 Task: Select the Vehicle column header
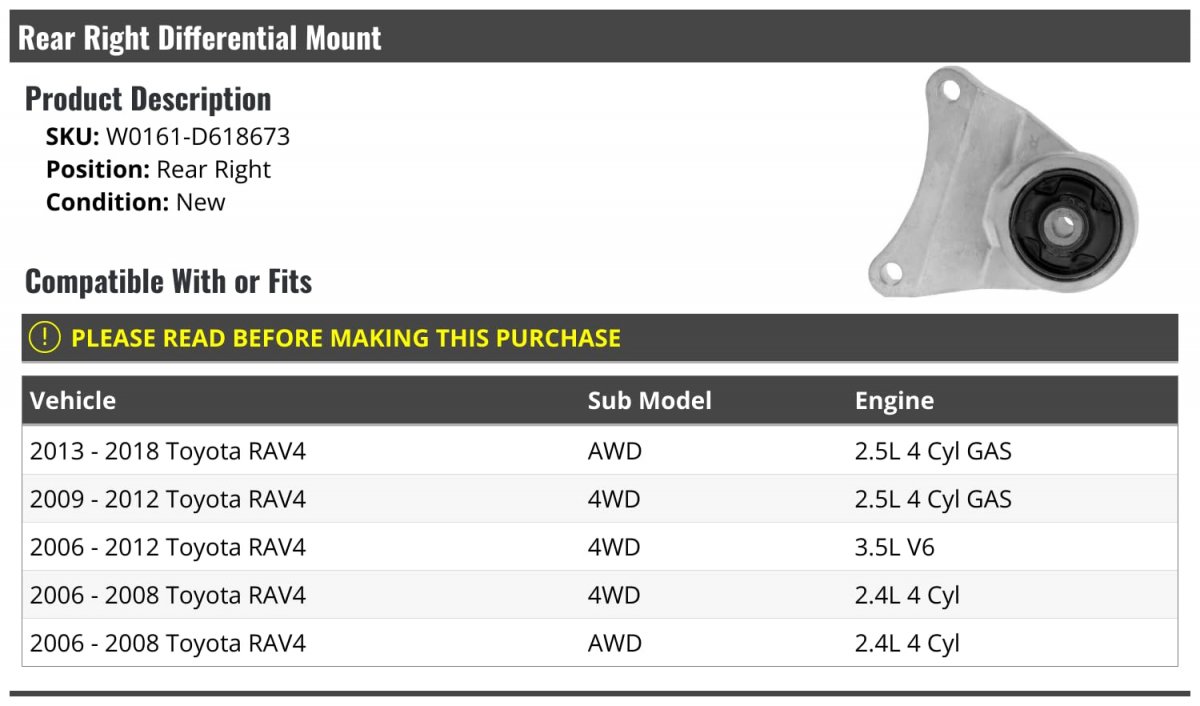(73, 401)
